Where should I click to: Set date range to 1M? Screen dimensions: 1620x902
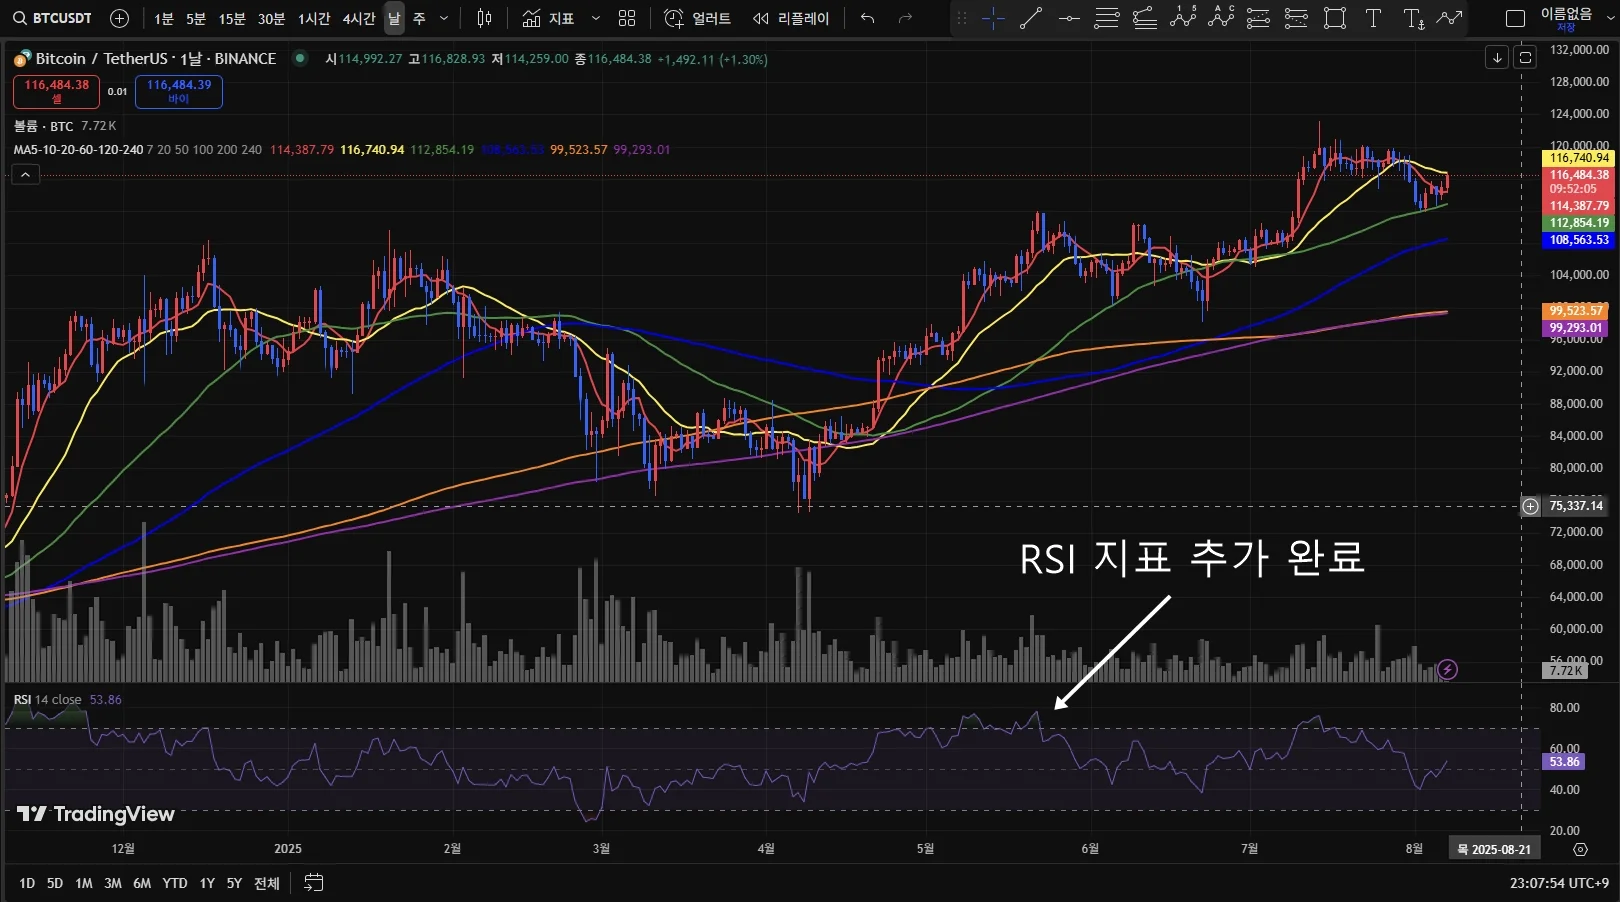coord(84,883)
